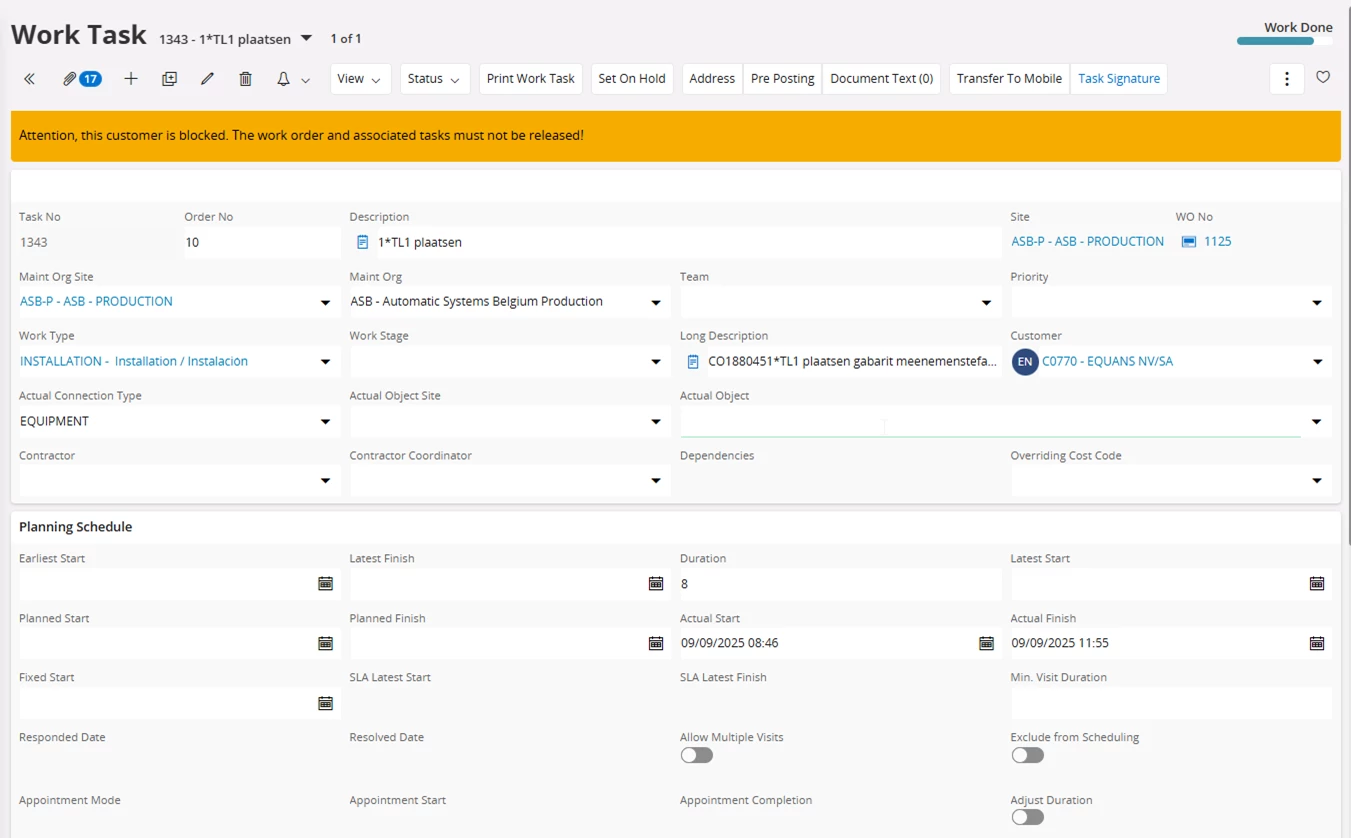This screenshot has width=1351, height=838.
Task: Click the trash delete icon
Action: pos(245,79)
